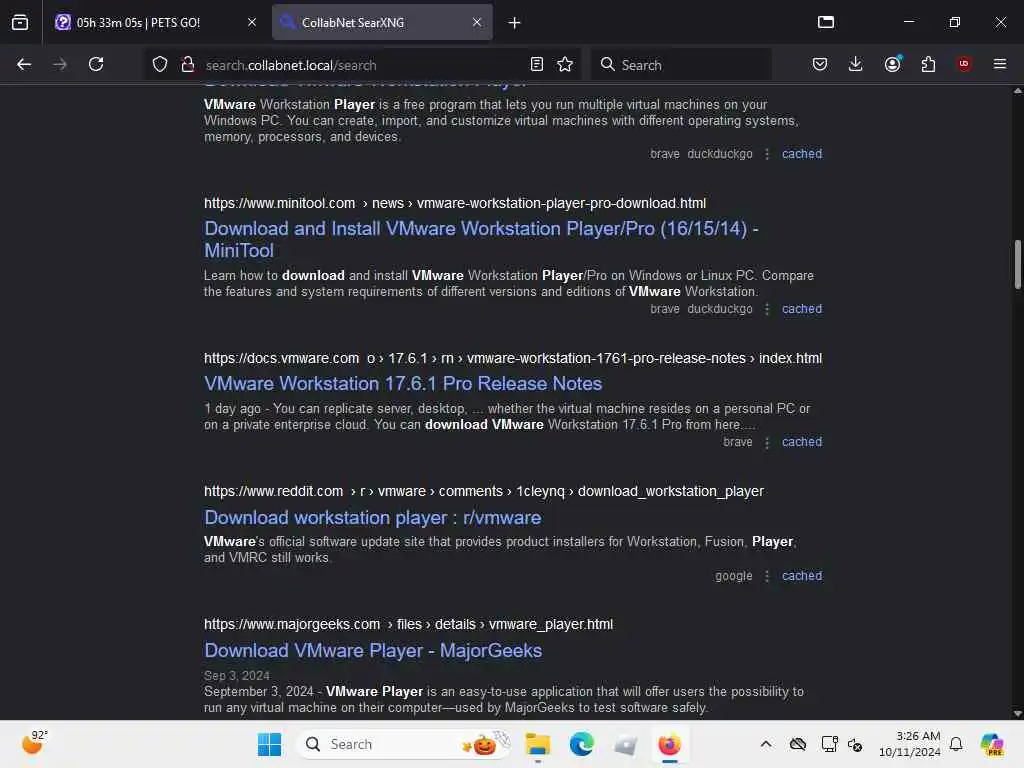Open cached copy of the MiniTool result

click(802, 308)
